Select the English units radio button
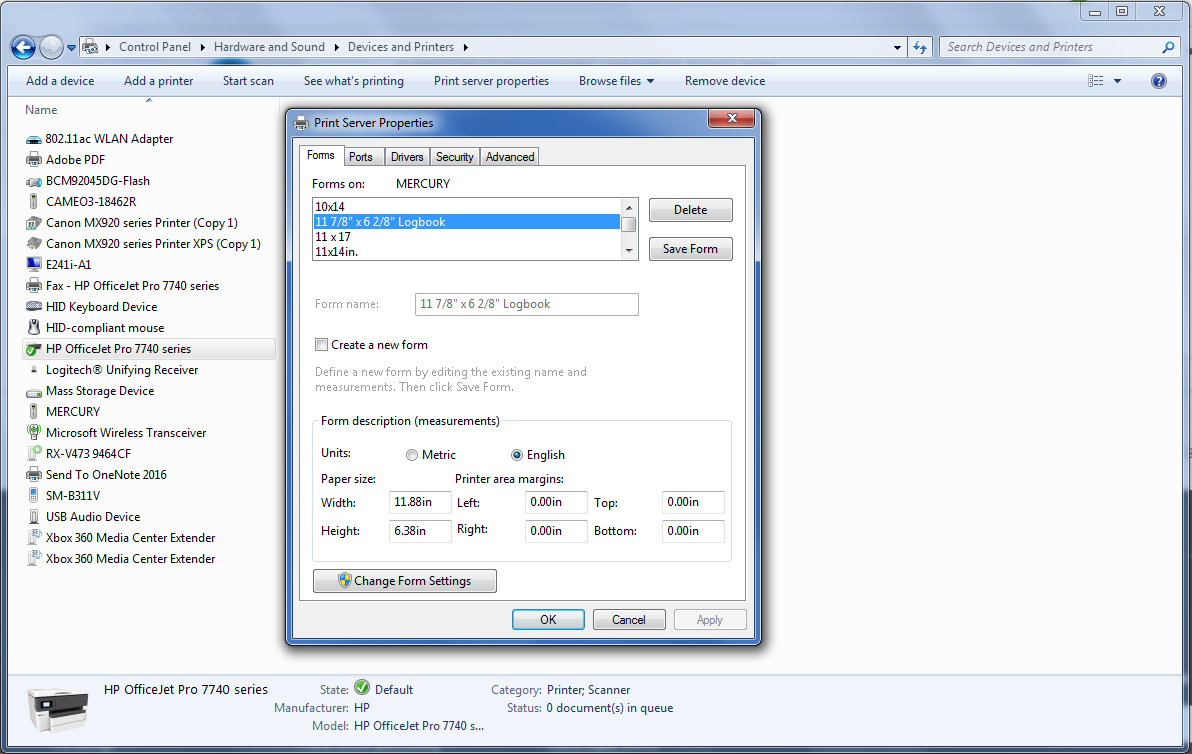 [x=517, y=455]
